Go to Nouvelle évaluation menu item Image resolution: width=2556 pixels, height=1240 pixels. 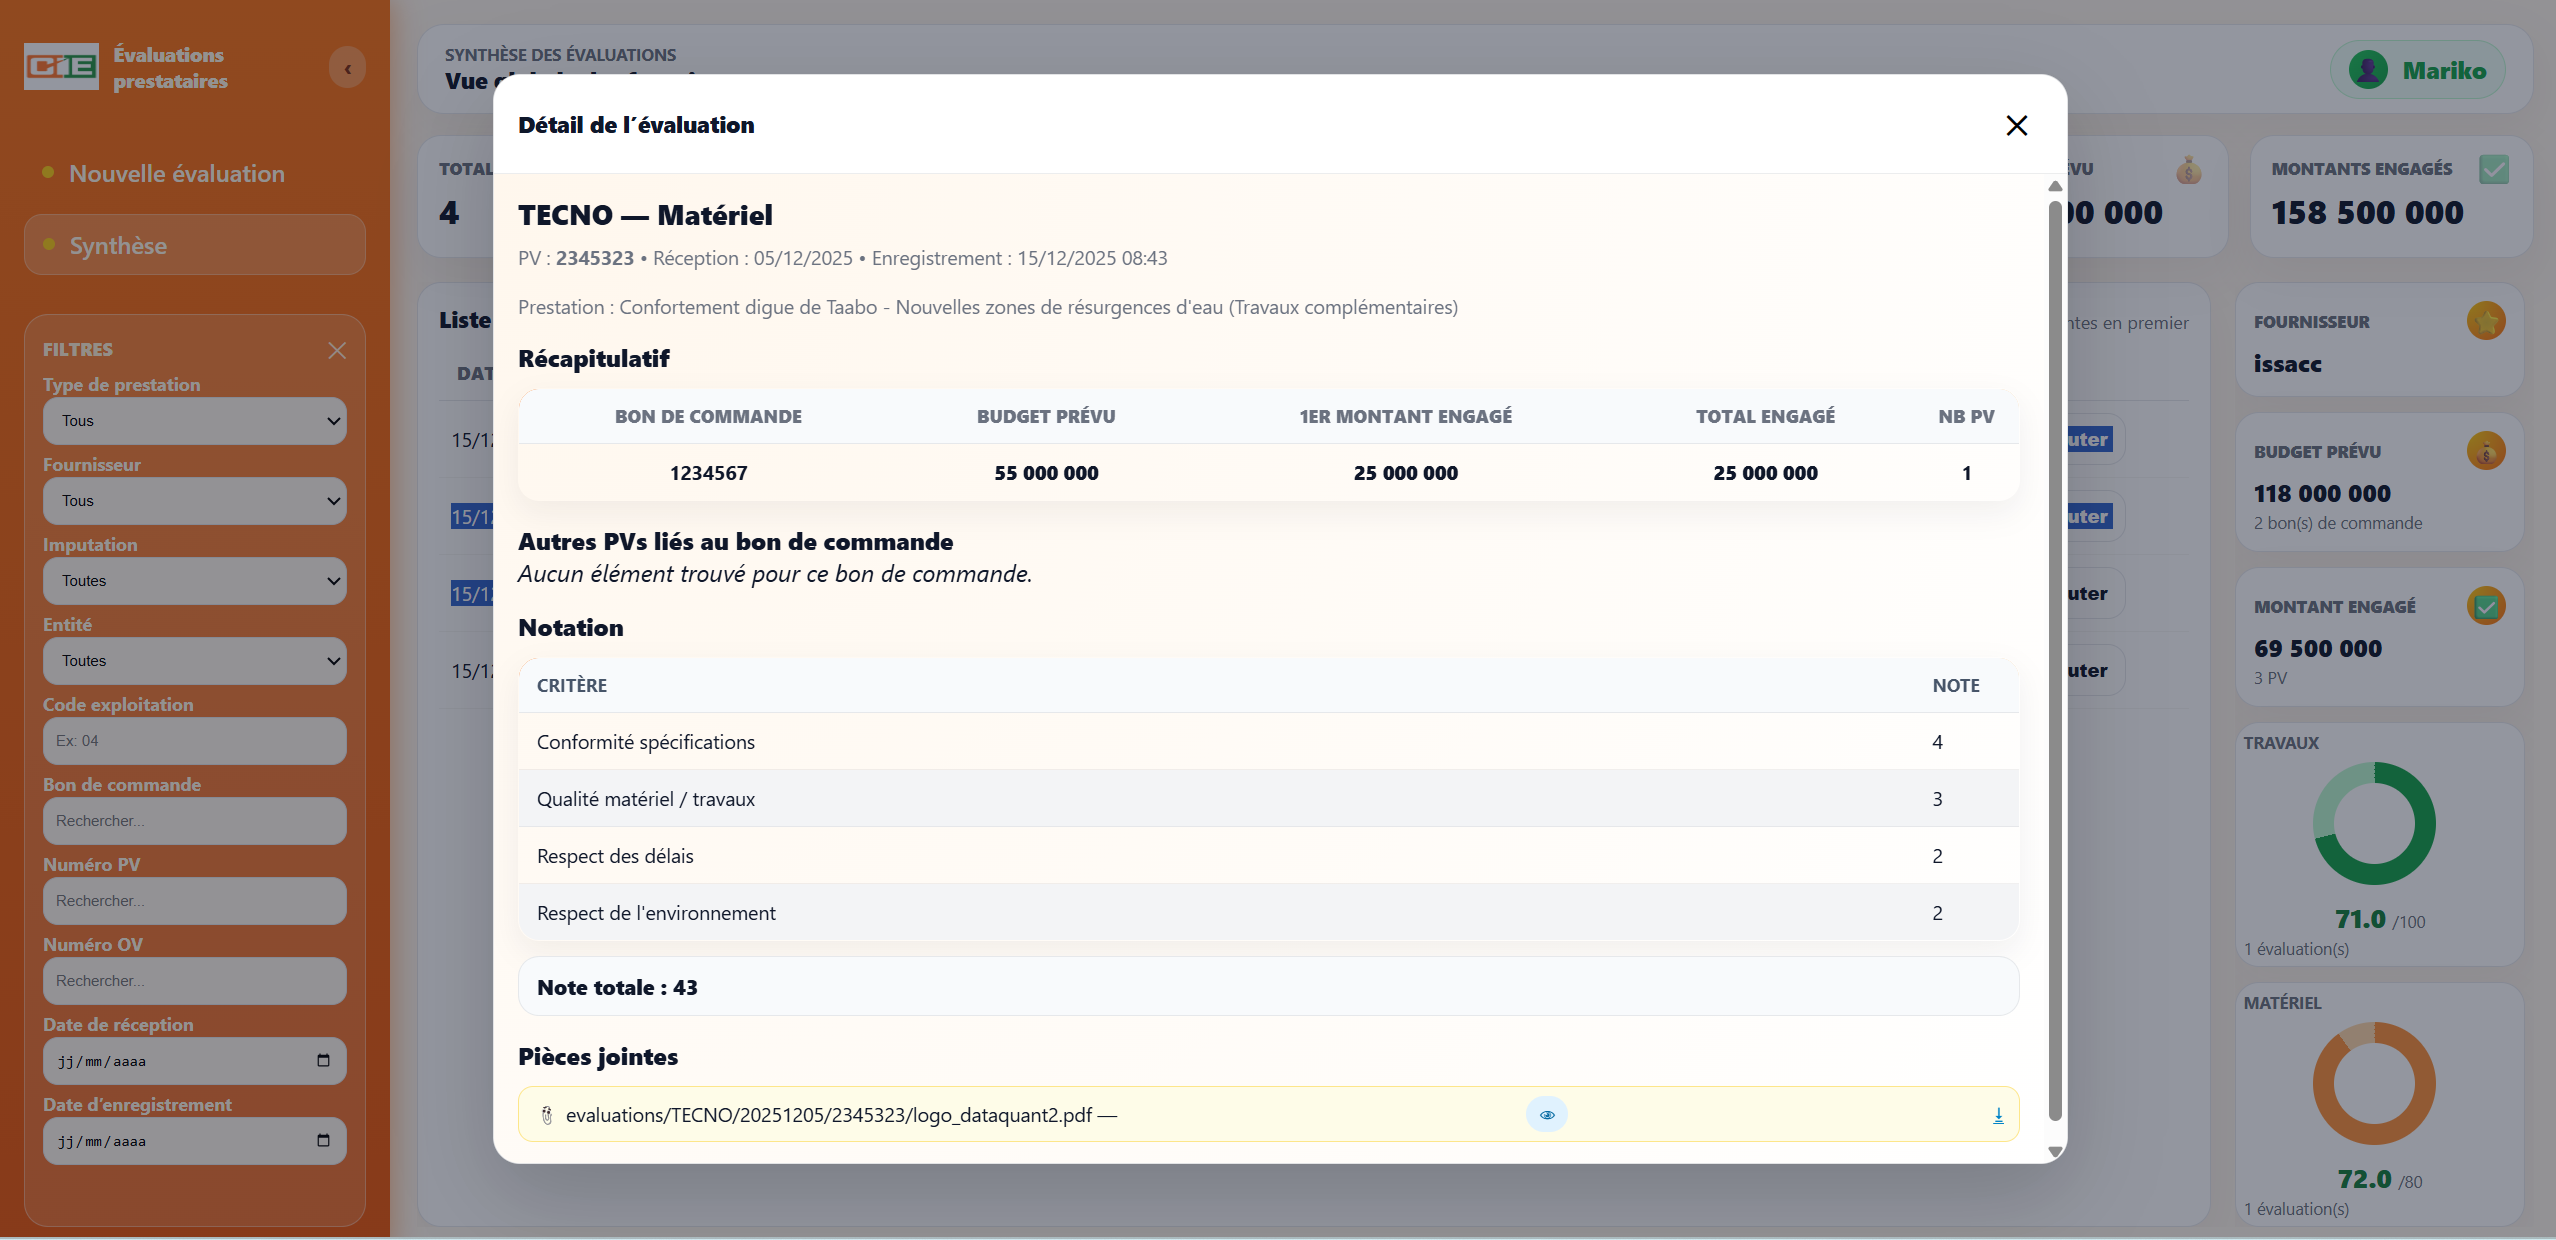tap(177, 174)
